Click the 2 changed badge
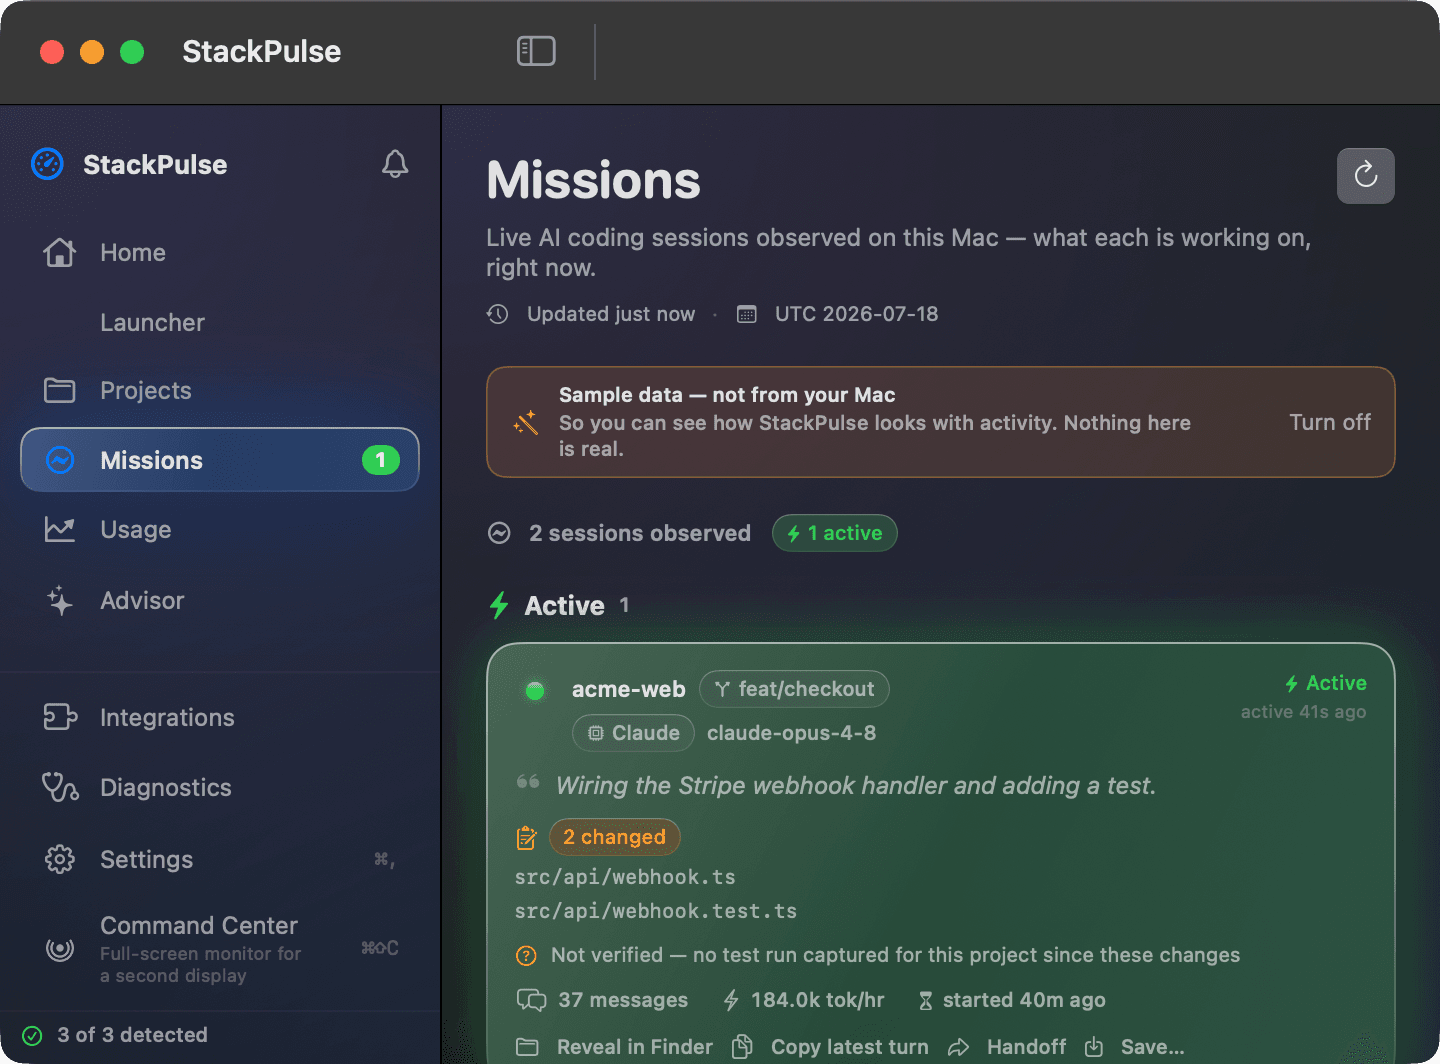 [614, 837]
